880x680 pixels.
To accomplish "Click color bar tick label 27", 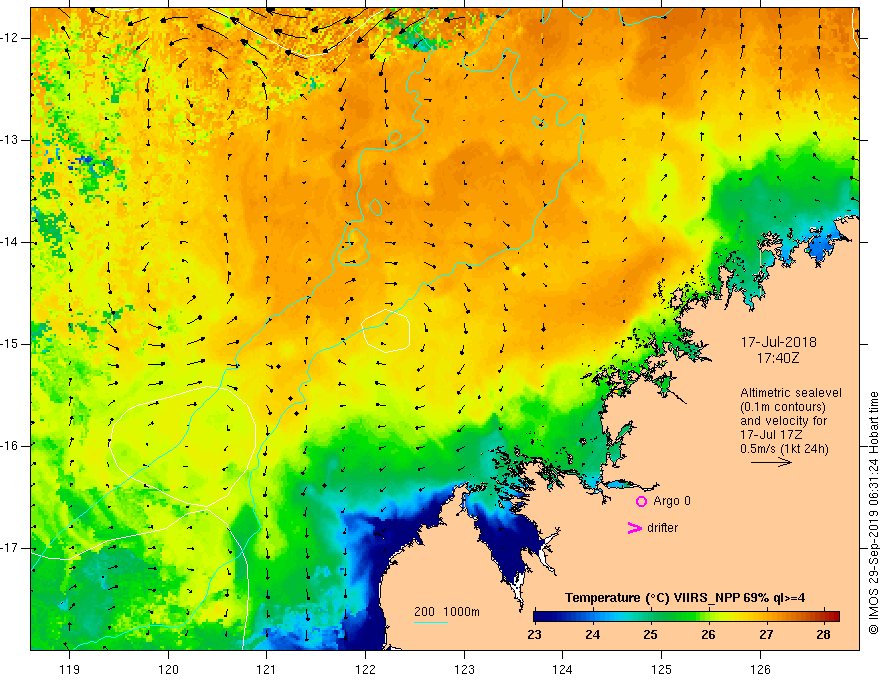I will click(766, 635).
